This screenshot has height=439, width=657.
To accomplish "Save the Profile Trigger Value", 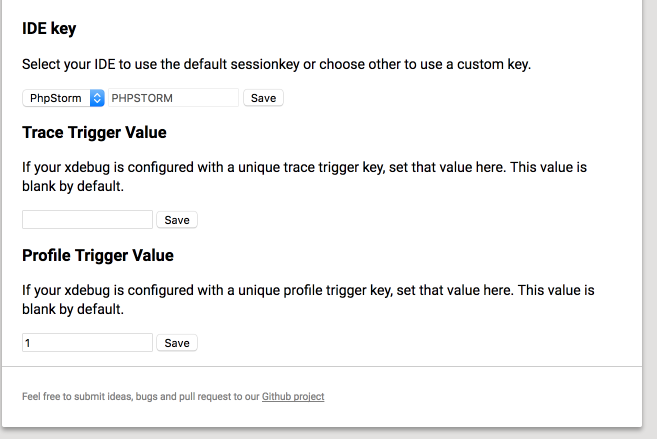I will 177,343.
